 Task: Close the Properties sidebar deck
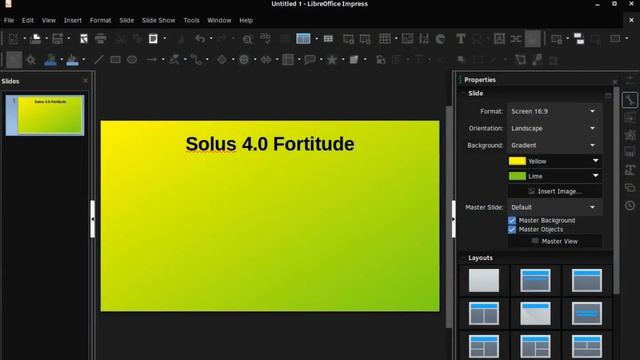tap(615, 82)
